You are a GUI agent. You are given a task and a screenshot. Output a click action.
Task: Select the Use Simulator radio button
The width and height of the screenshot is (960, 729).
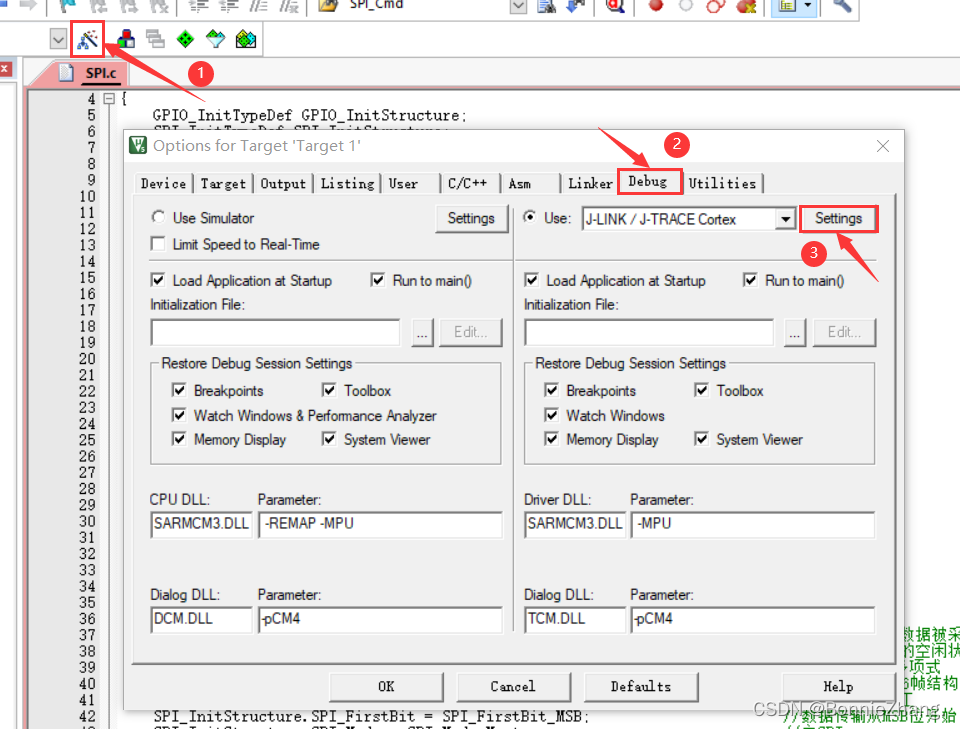pyautogui.click(x=159, y=217)
